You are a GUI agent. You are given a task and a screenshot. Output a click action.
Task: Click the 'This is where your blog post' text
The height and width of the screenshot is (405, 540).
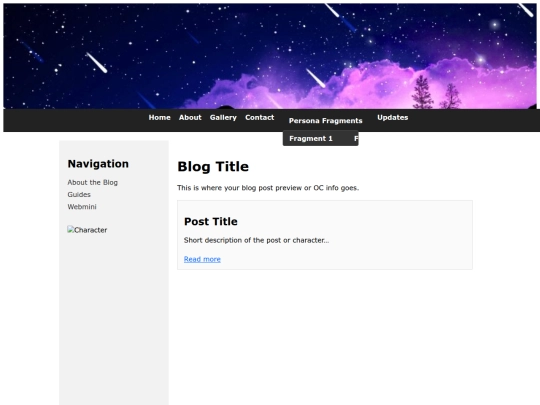click(x=268, y=188)
